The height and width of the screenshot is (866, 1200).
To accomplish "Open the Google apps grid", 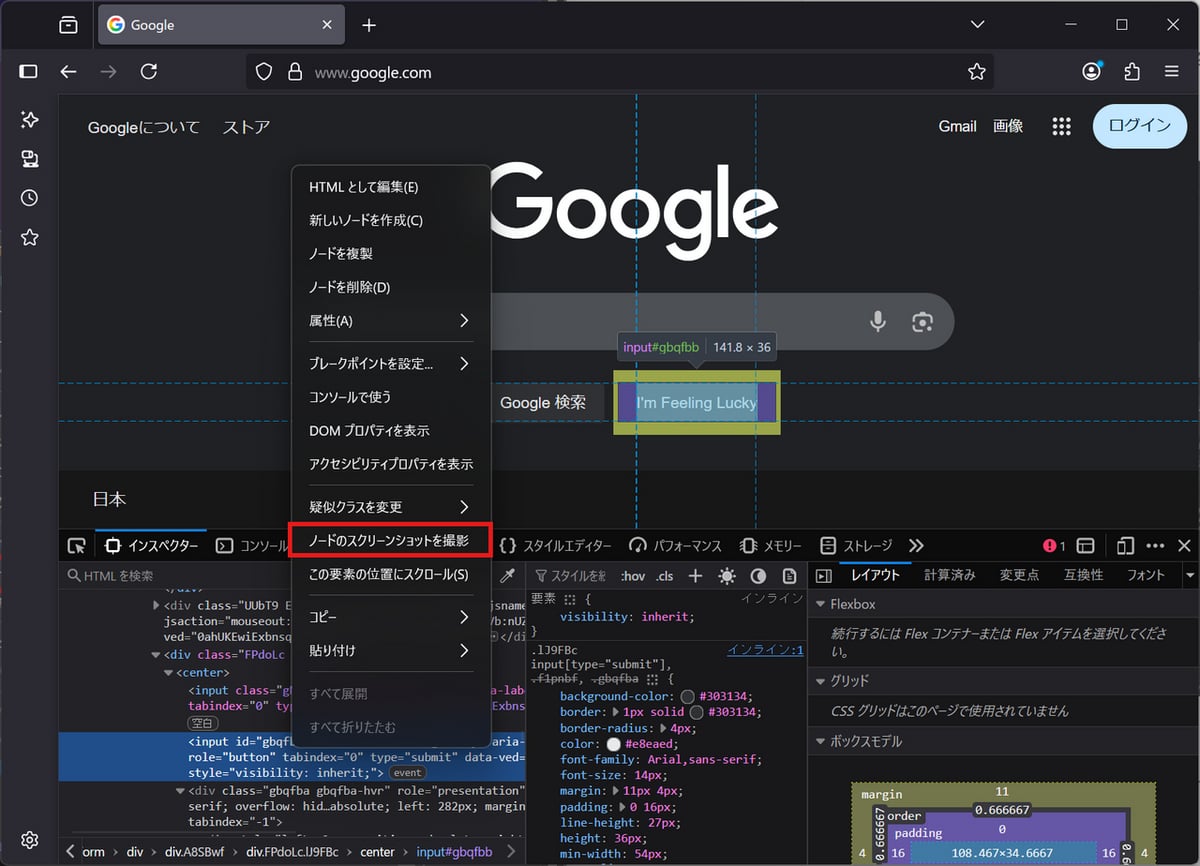I will pos(1062,126).
